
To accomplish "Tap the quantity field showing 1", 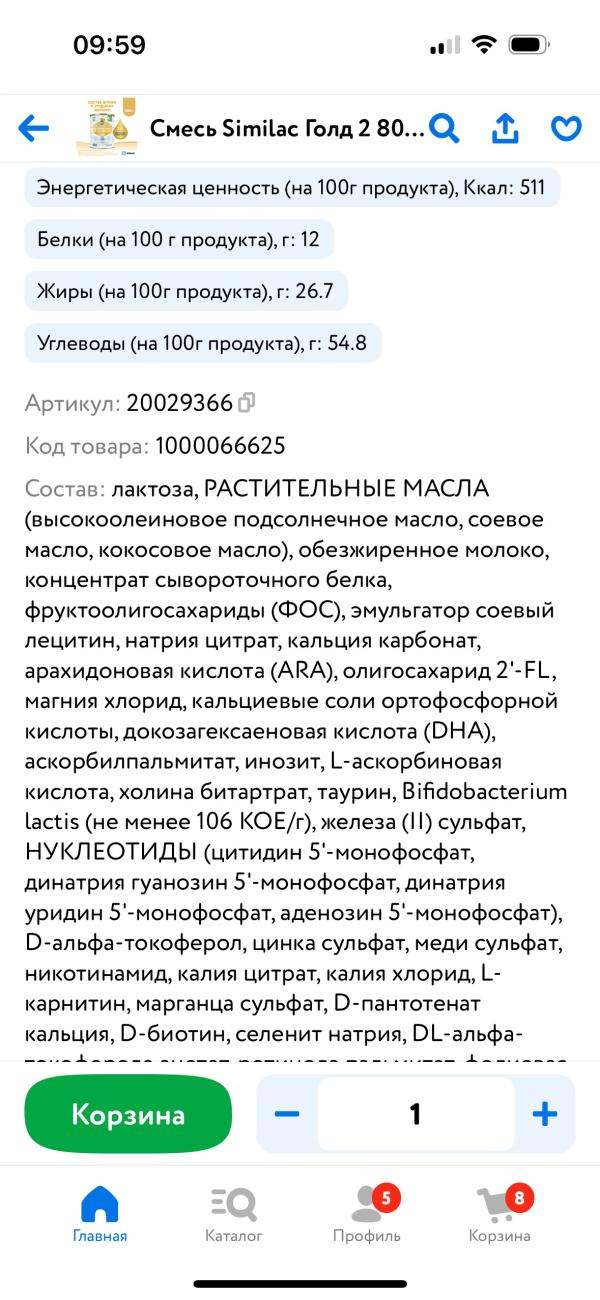I will tap(415, 1114).
